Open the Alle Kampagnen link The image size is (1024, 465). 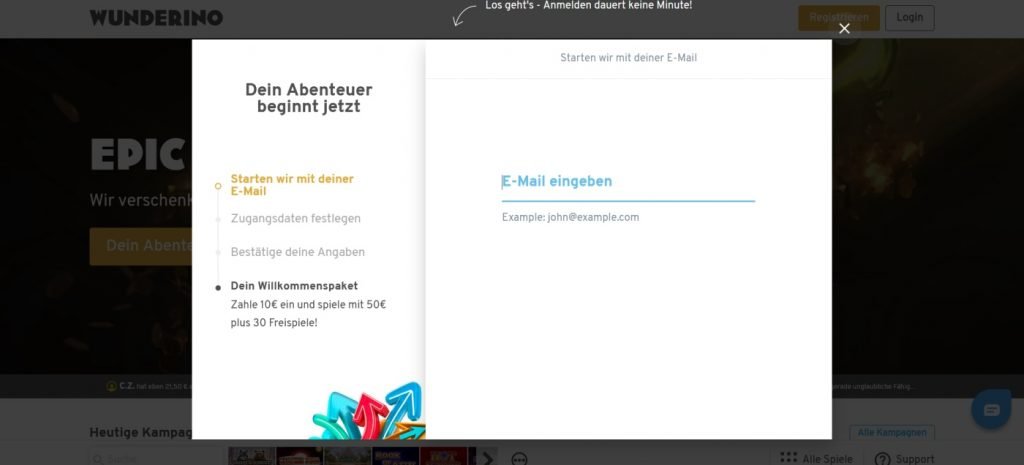(891, 432)
